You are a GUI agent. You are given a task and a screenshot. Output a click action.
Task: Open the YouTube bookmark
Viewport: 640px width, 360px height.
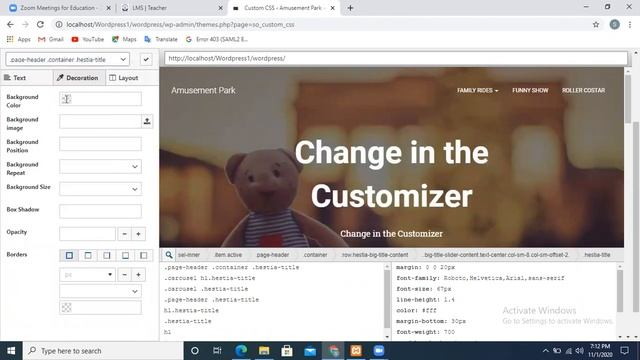coord(88,39)
